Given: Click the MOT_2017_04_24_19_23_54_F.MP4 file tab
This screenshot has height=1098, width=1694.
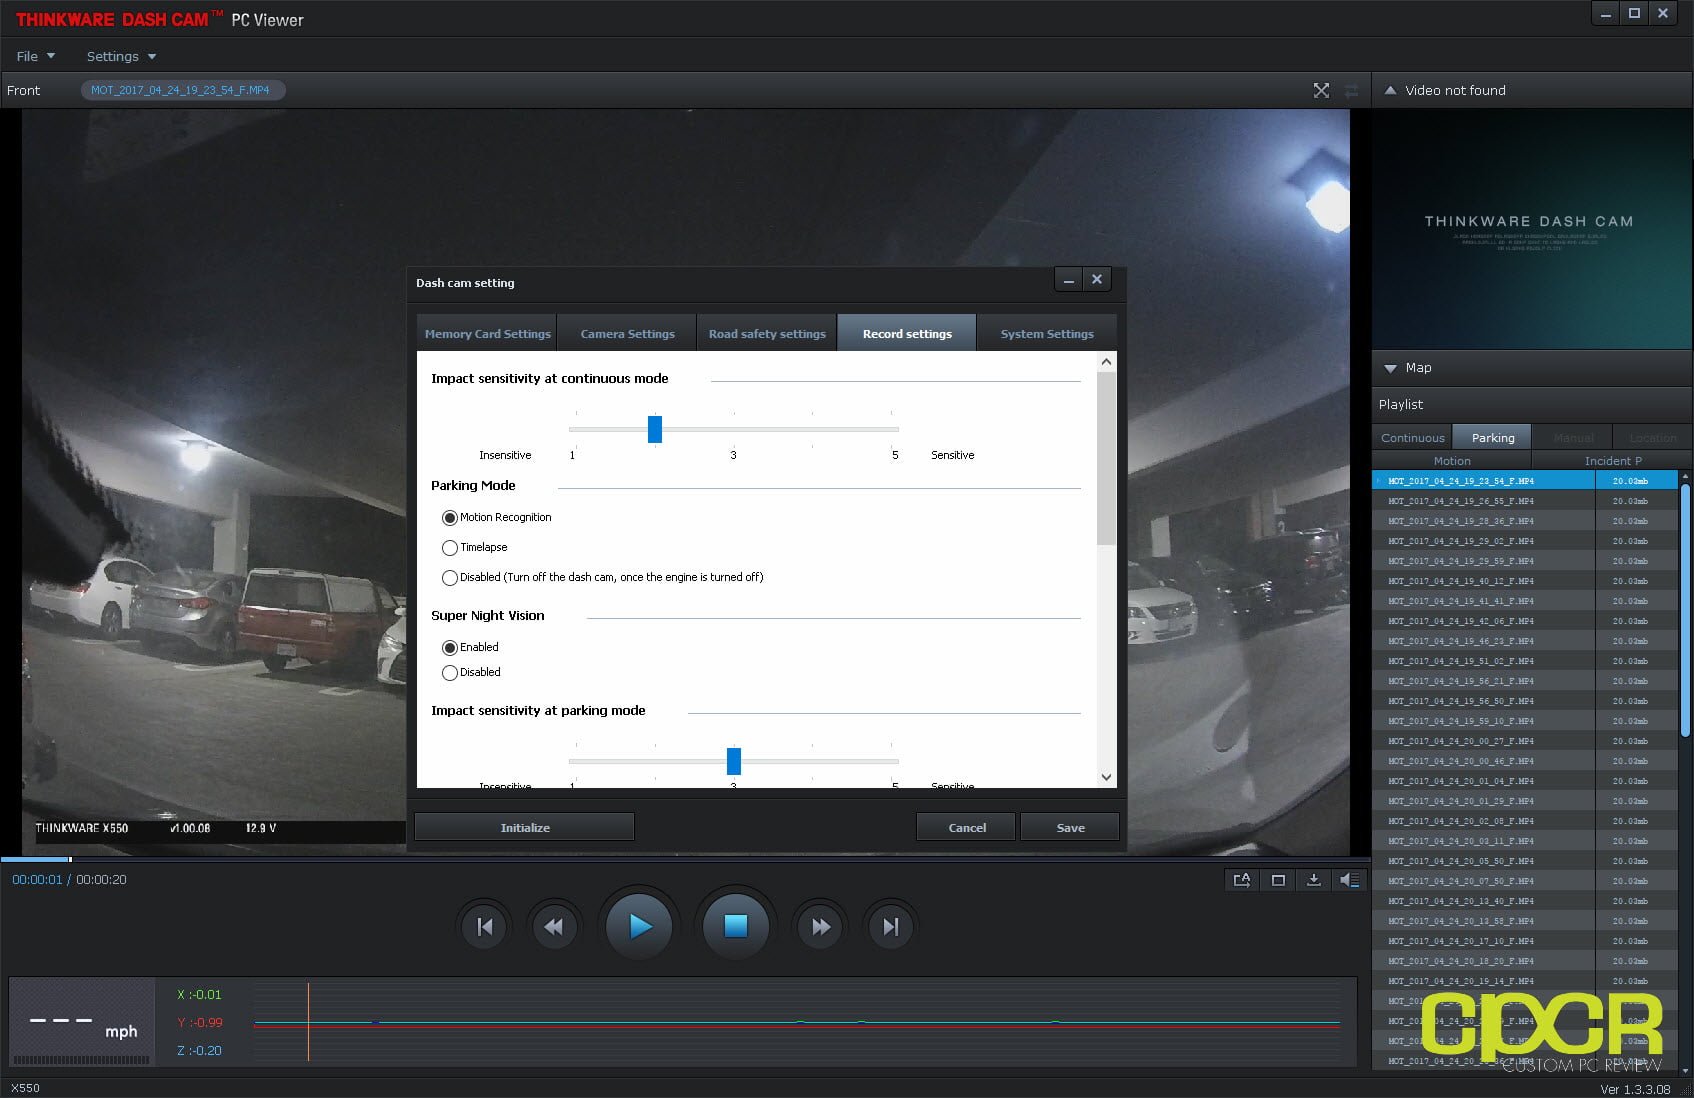Looking at the screenshot, I should tap(182, 90).
